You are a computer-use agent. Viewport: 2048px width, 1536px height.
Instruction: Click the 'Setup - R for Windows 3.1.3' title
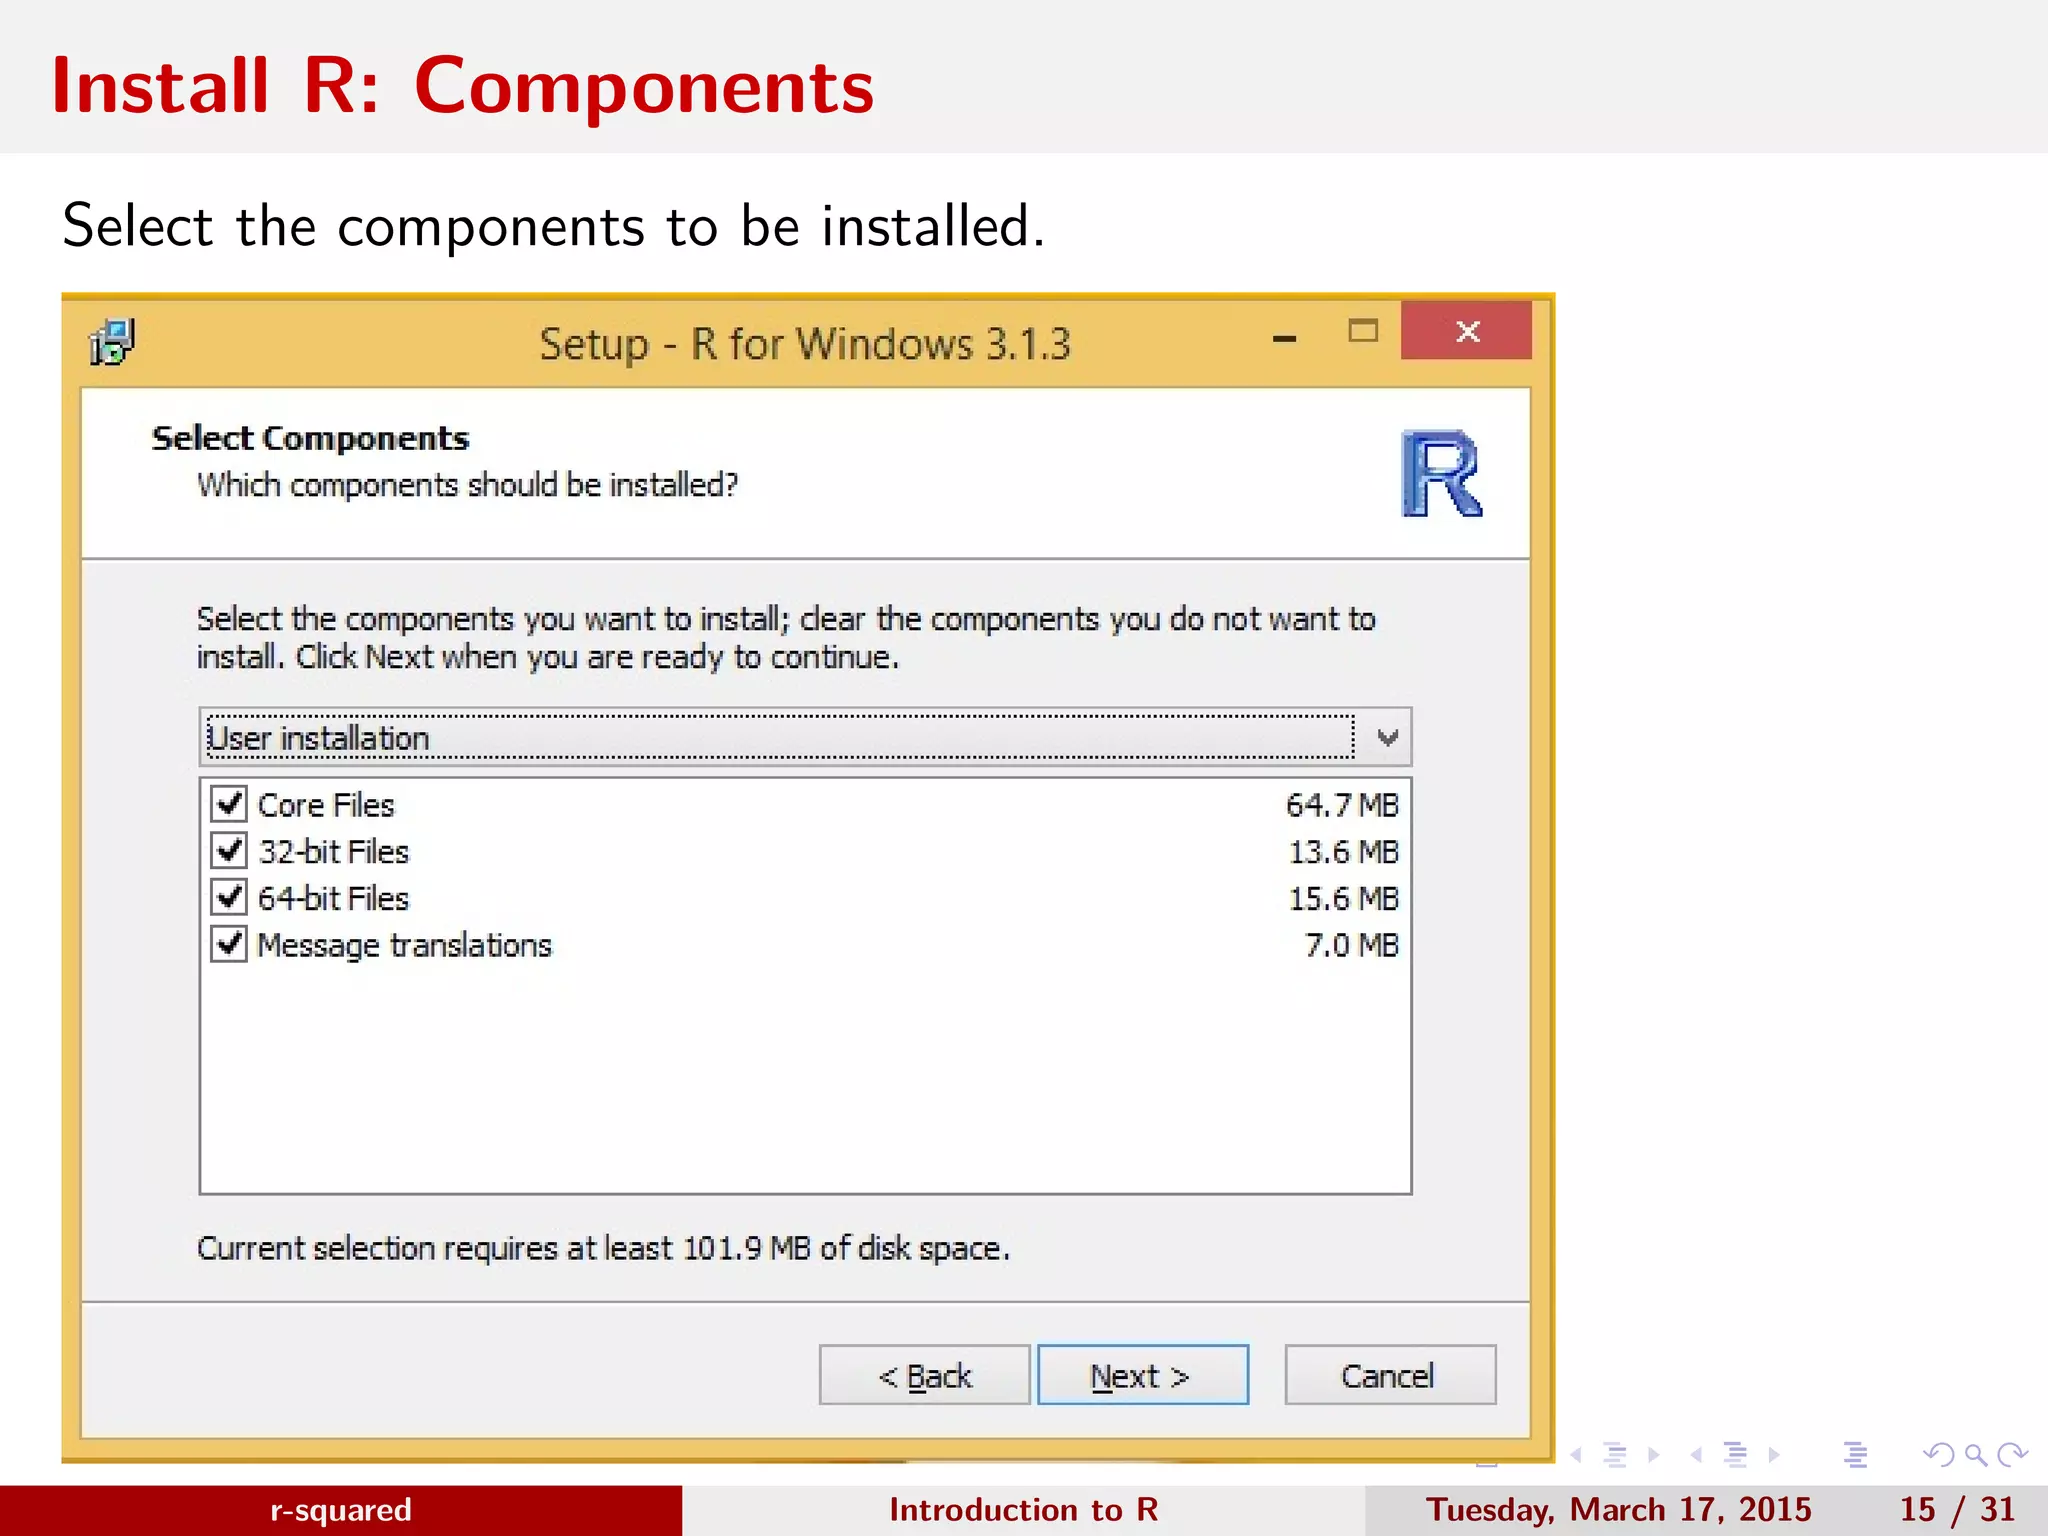click(x=805, y=344)
